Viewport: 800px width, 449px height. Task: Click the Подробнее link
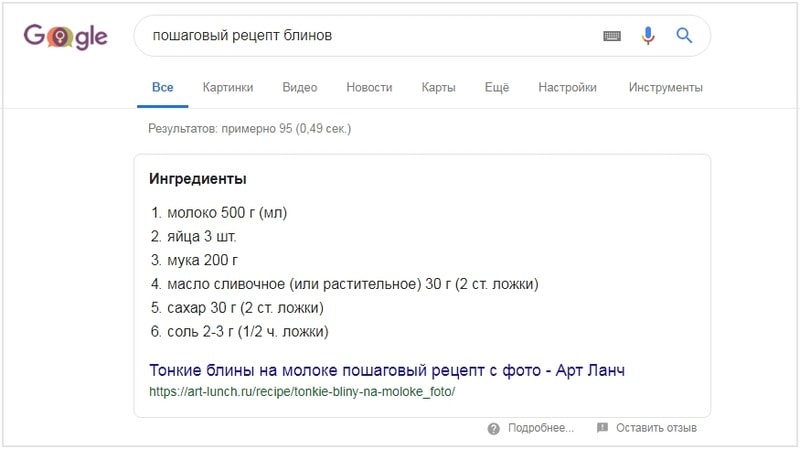[x=541, y=428]
